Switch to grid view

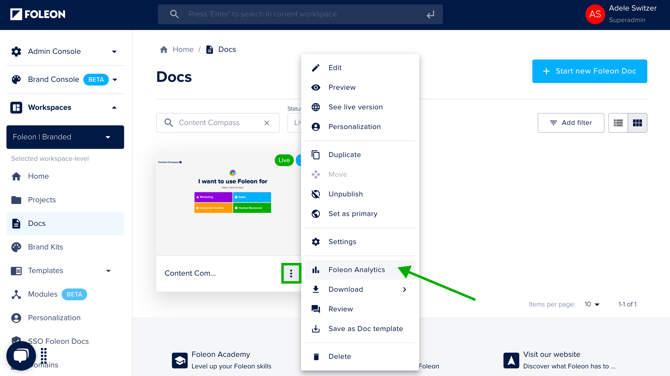coord(637,123)
